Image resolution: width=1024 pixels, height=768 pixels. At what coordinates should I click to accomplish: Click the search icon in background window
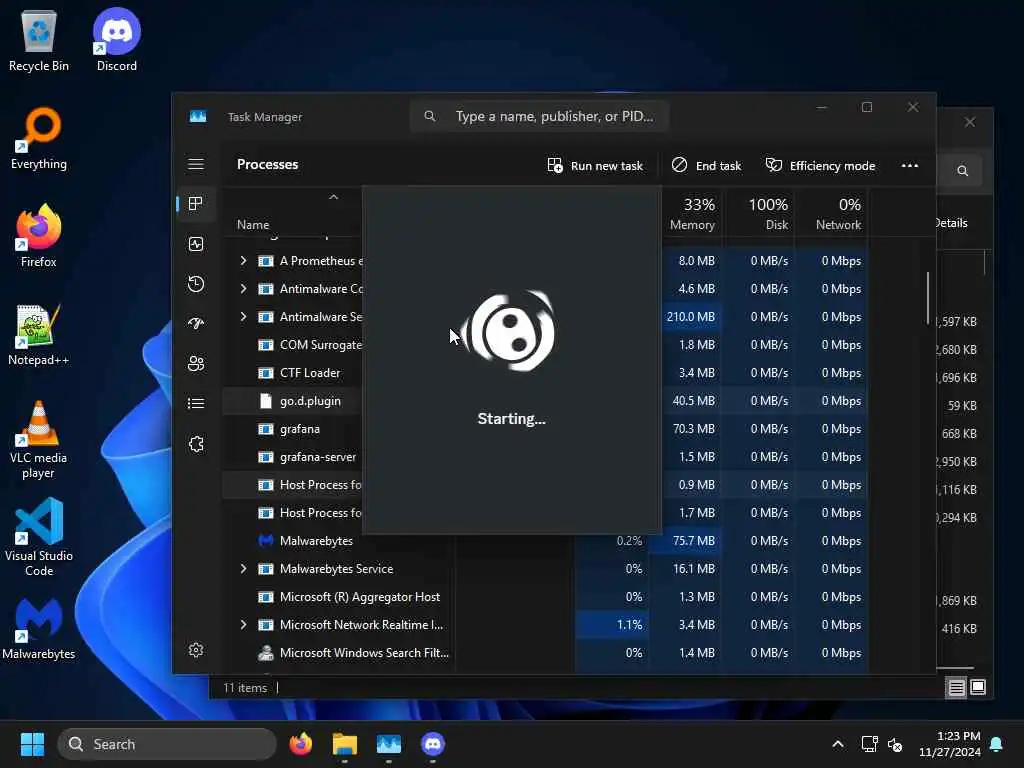(x=963, y=170)
